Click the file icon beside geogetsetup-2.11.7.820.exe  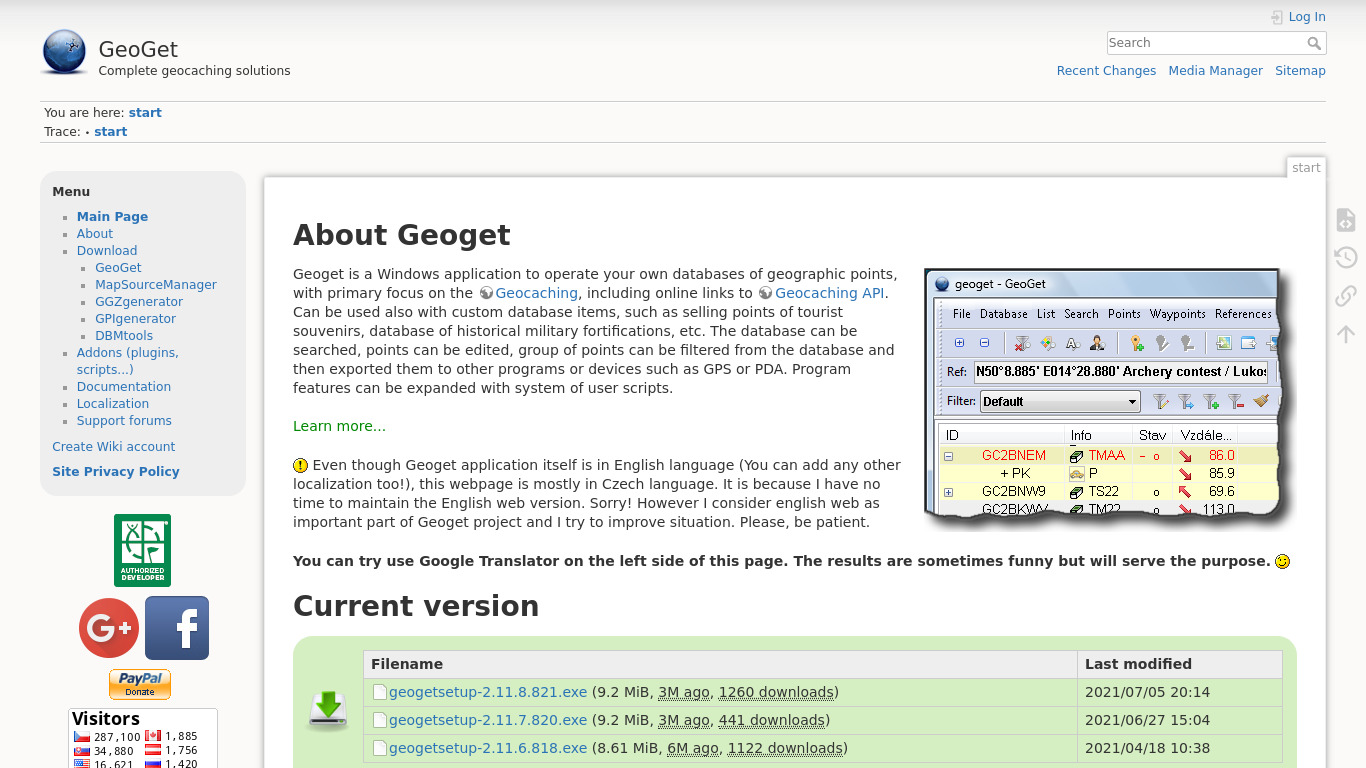pos(380,720)
